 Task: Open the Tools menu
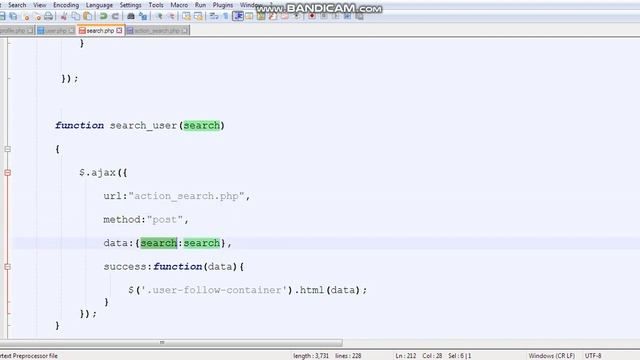click(x=156, y=5)
